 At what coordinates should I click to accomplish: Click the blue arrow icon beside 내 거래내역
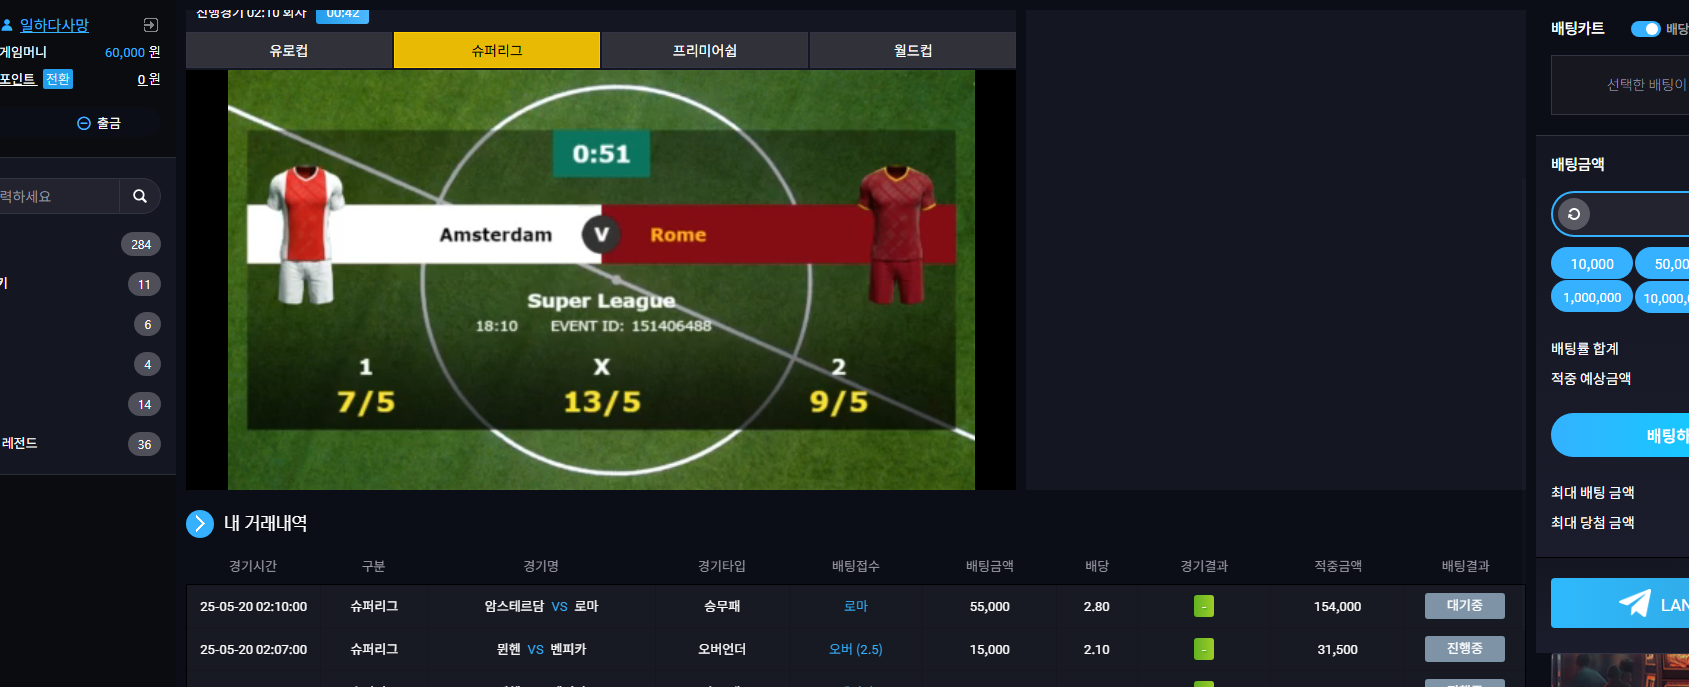click(x=200, y=523)
